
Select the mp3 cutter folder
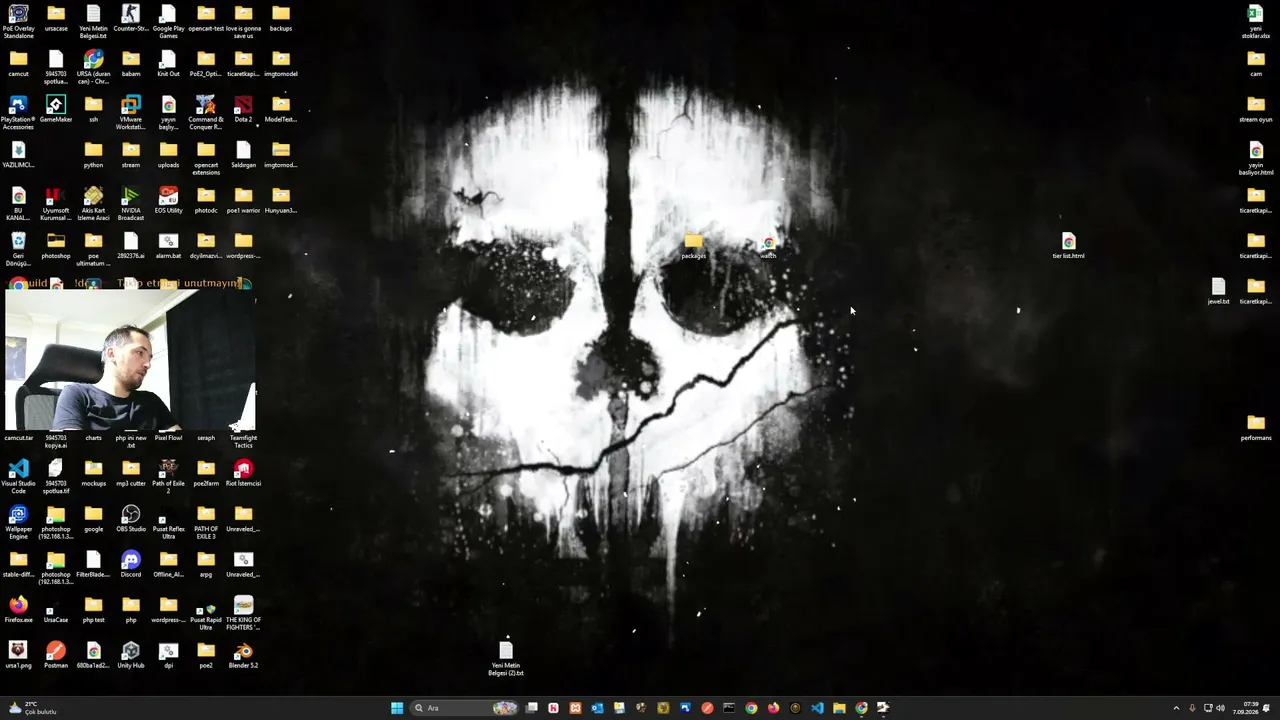(x=131, y=474)
